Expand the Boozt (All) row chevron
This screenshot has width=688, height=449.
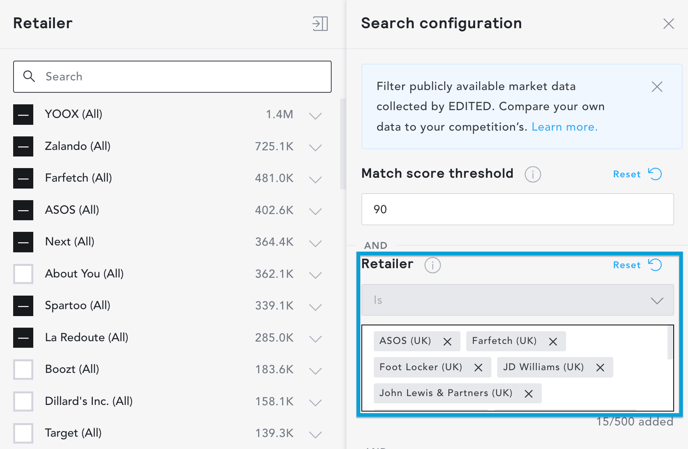pos(315,371)
